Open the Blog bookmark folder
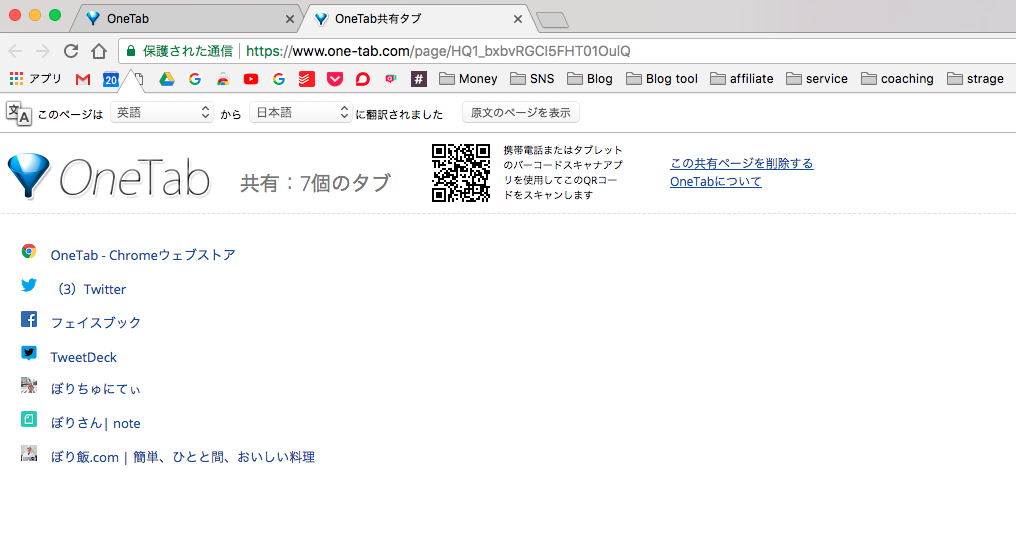 (x=590, y=79)
